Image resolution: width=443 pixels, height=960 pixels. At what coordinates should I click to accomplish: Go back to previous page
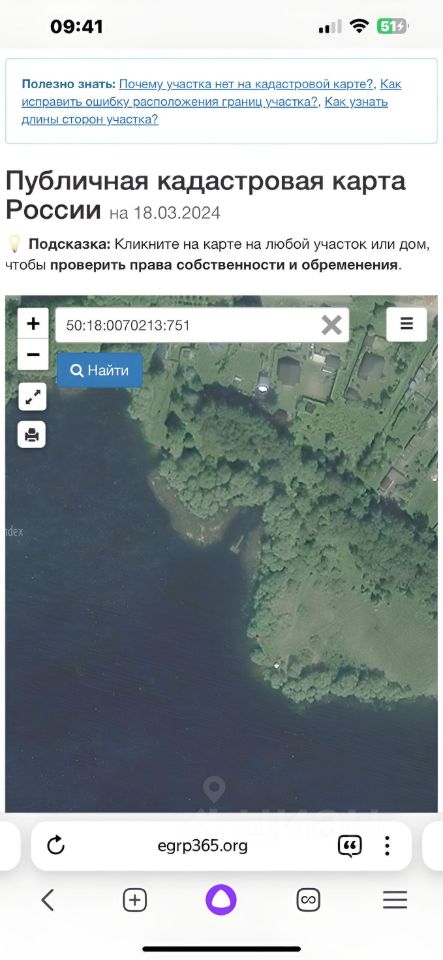(x=48, y=900)
